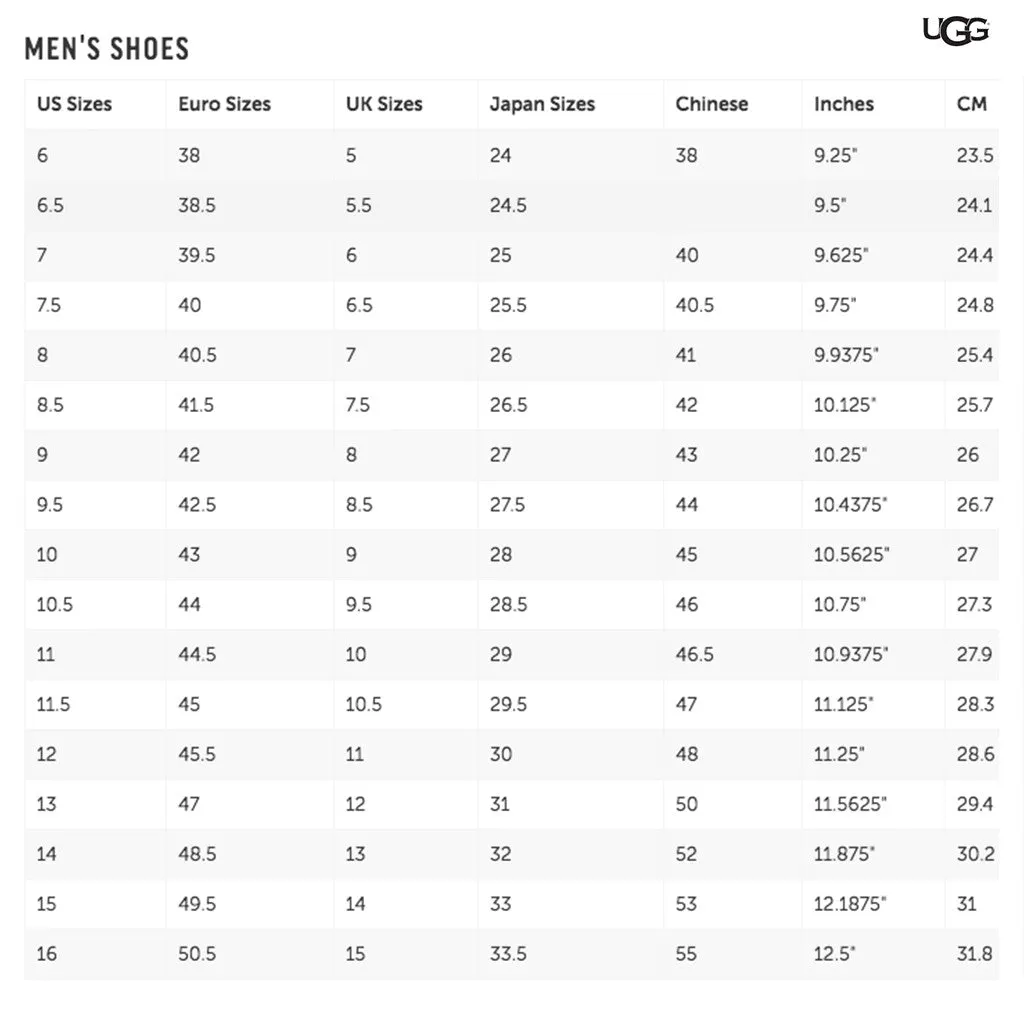Select the Chinese column header

[x=712, y=104]
